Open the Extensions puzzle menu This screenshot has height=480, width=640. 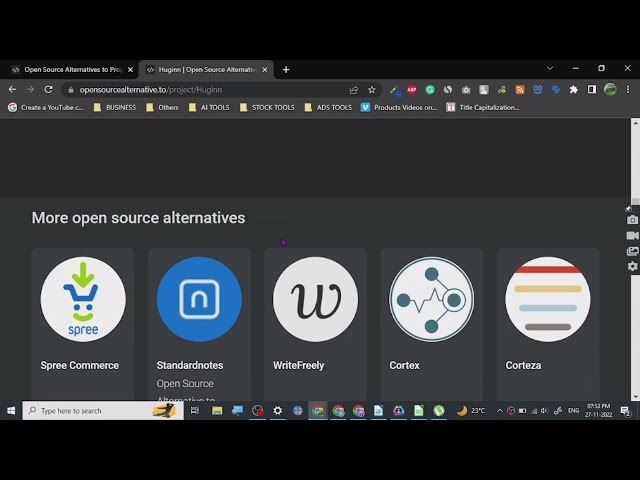[x=573, y=90]
